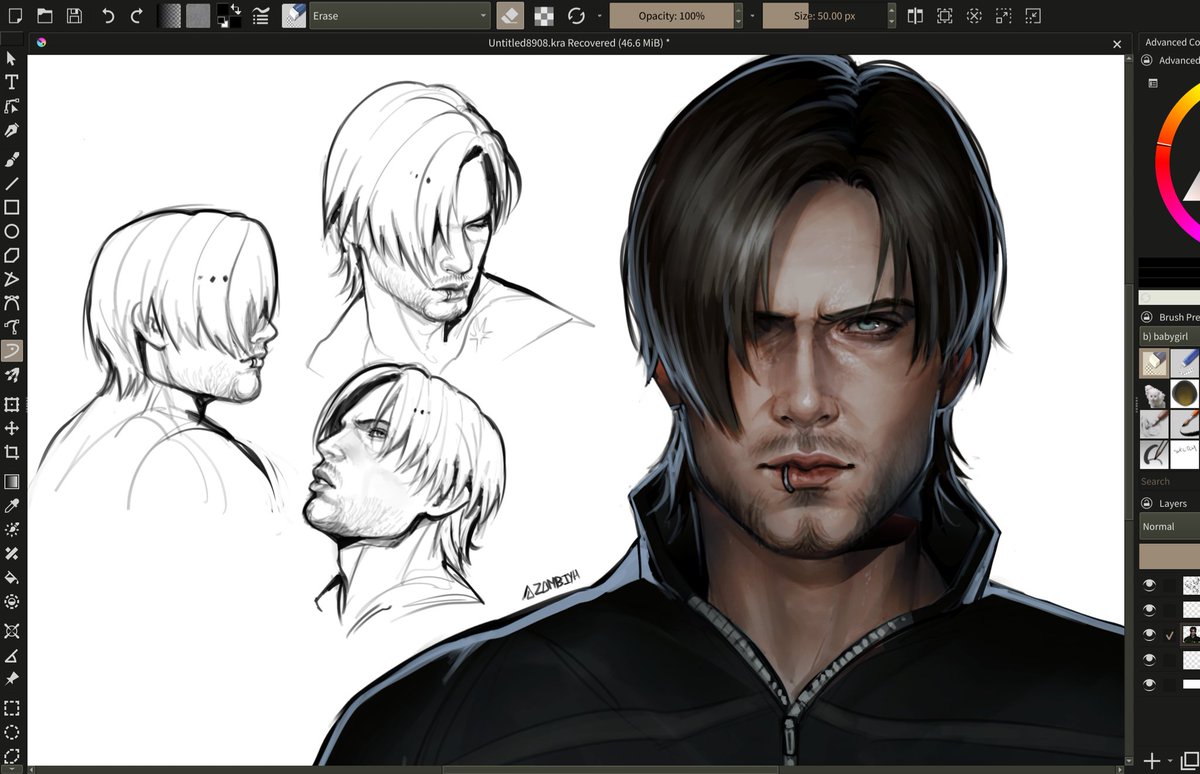Toggle visibility of portrait thumbnail layer
The width and height of the screenshot is (1200, 774).
pos(1149,634)
